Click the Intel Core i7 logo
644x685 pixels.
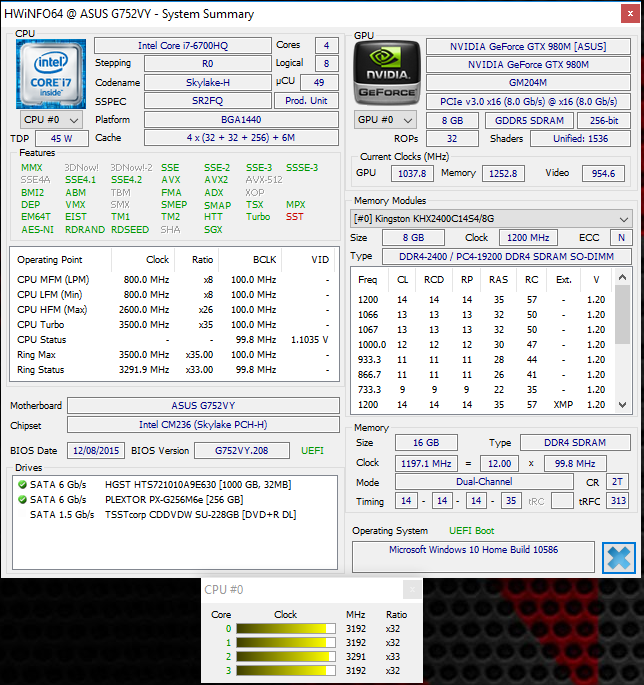tap(51, 74)
